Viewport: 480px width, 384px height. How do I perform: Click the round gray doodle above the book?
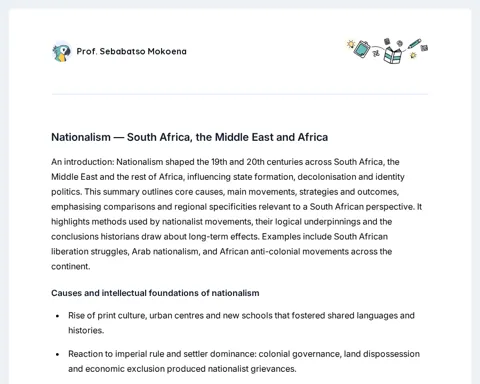point(400,43)
